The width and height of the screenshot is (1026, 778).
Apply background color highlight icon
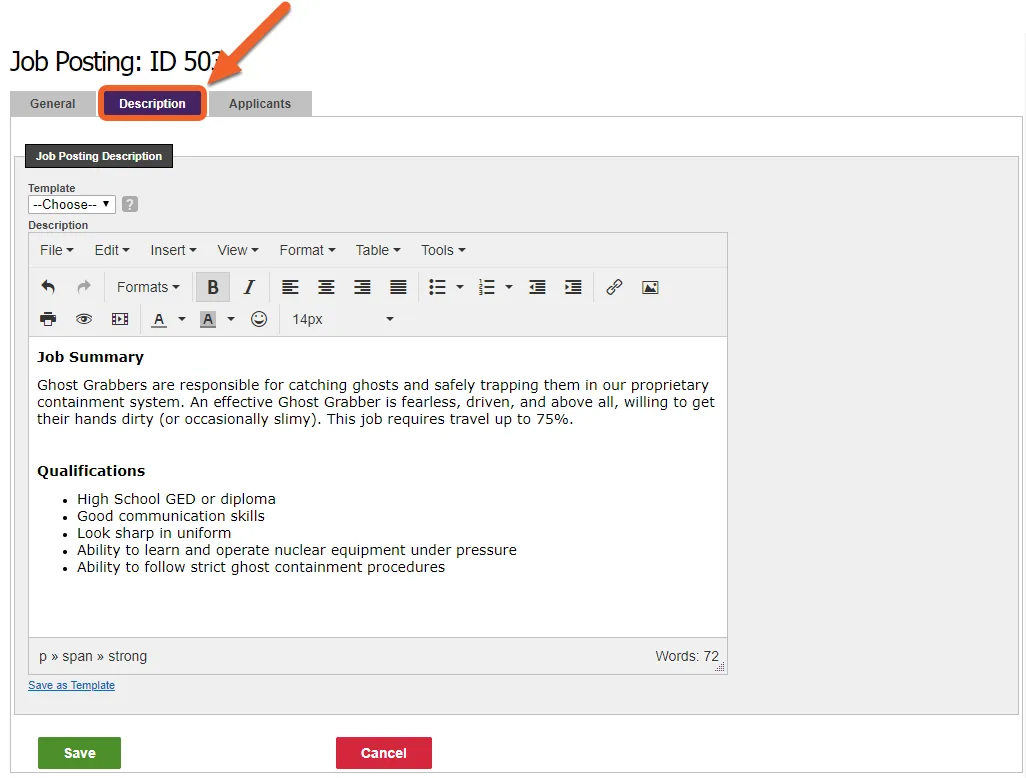pos(208,319)
